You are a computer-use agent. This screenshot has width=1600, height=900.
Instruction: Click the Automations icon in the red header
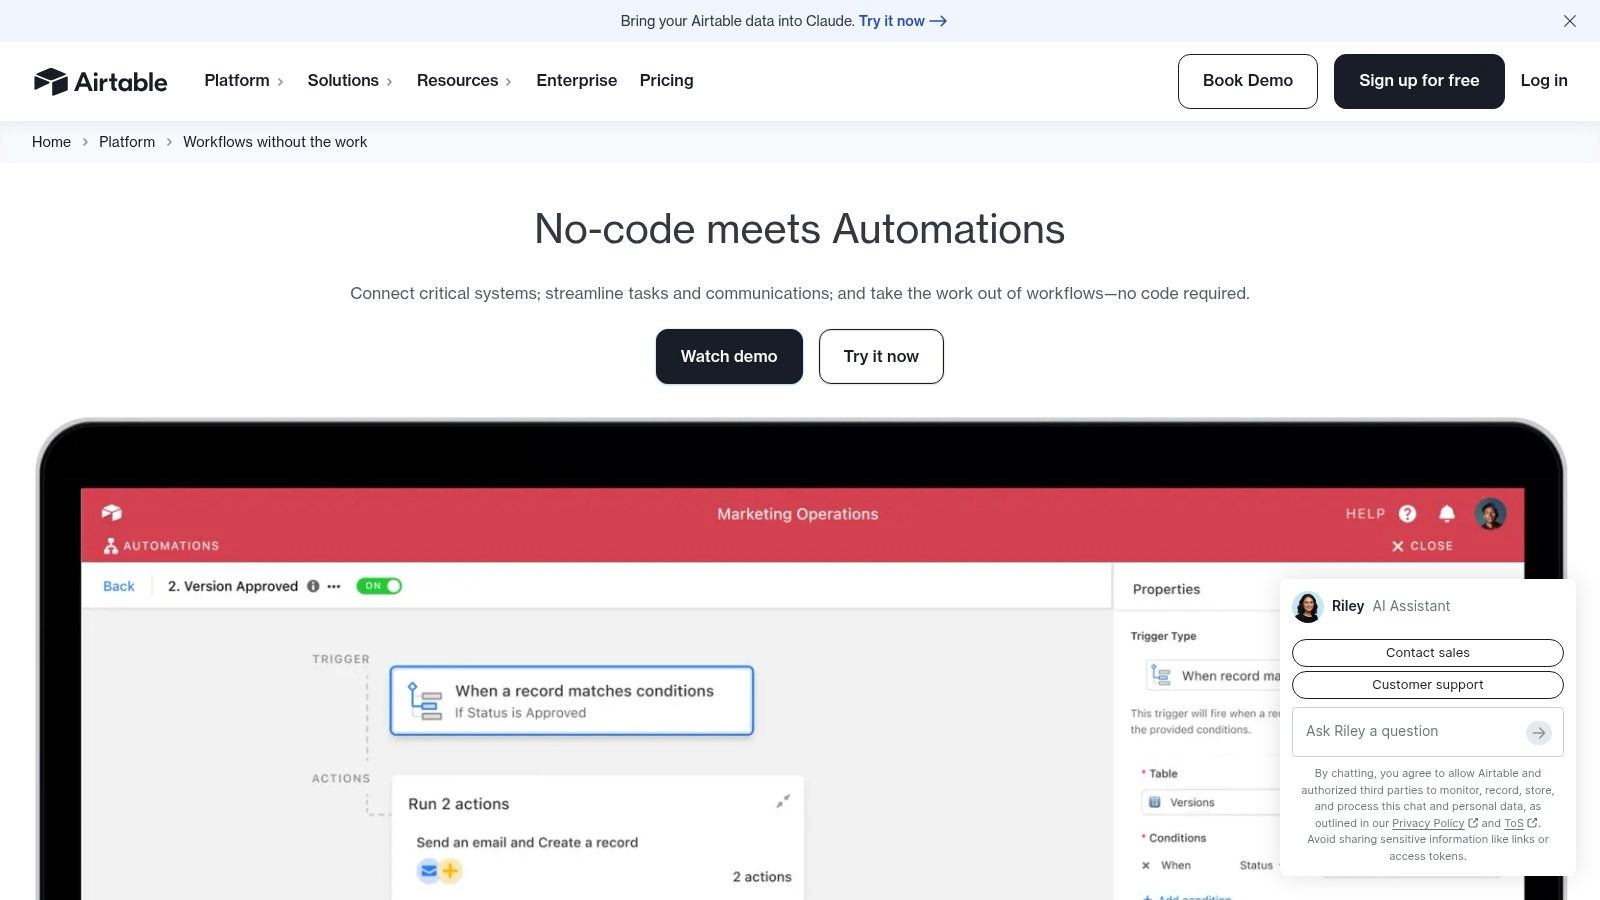(x=111, y=546)
